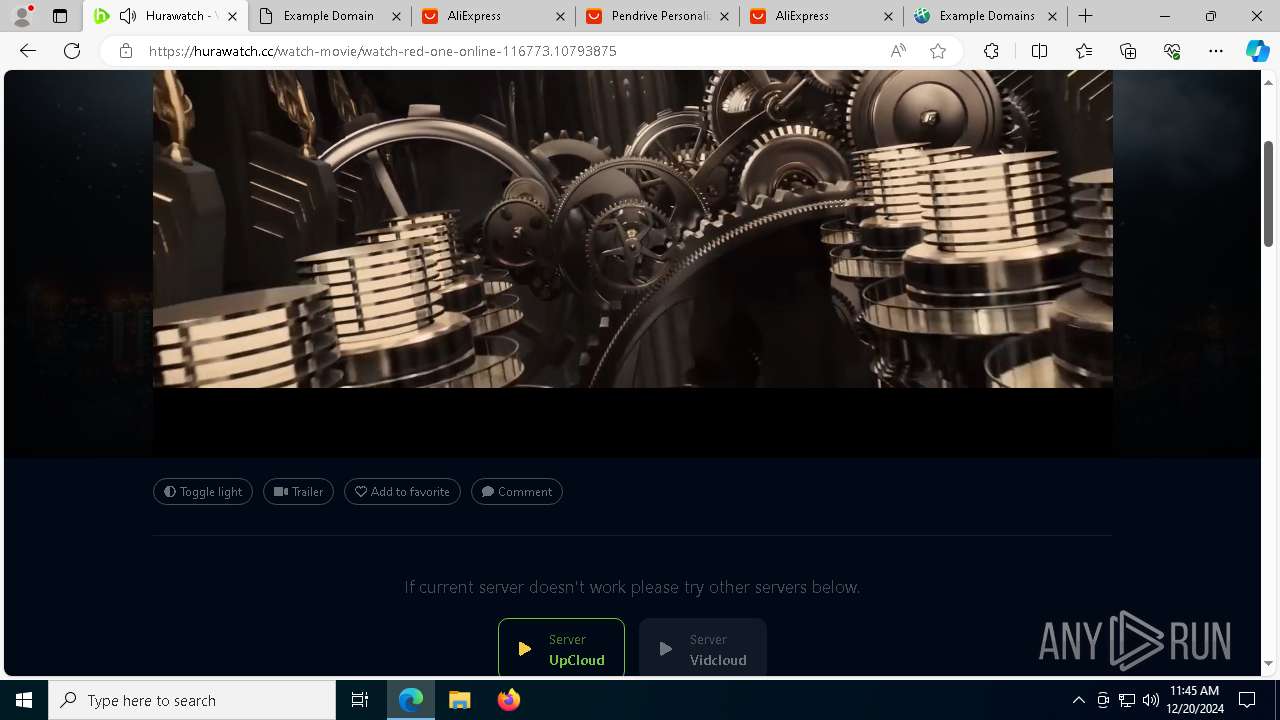Open the network tray icon

click(x=1127, y=700)
